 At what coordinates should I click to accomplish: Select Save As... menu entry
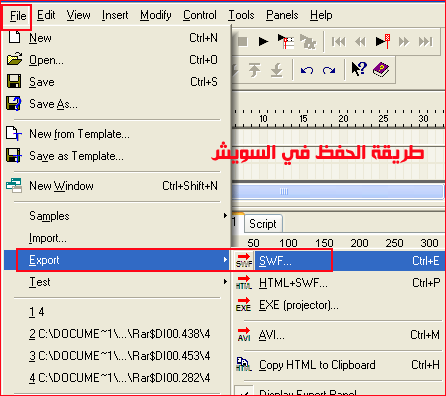[x=117, y=104]
